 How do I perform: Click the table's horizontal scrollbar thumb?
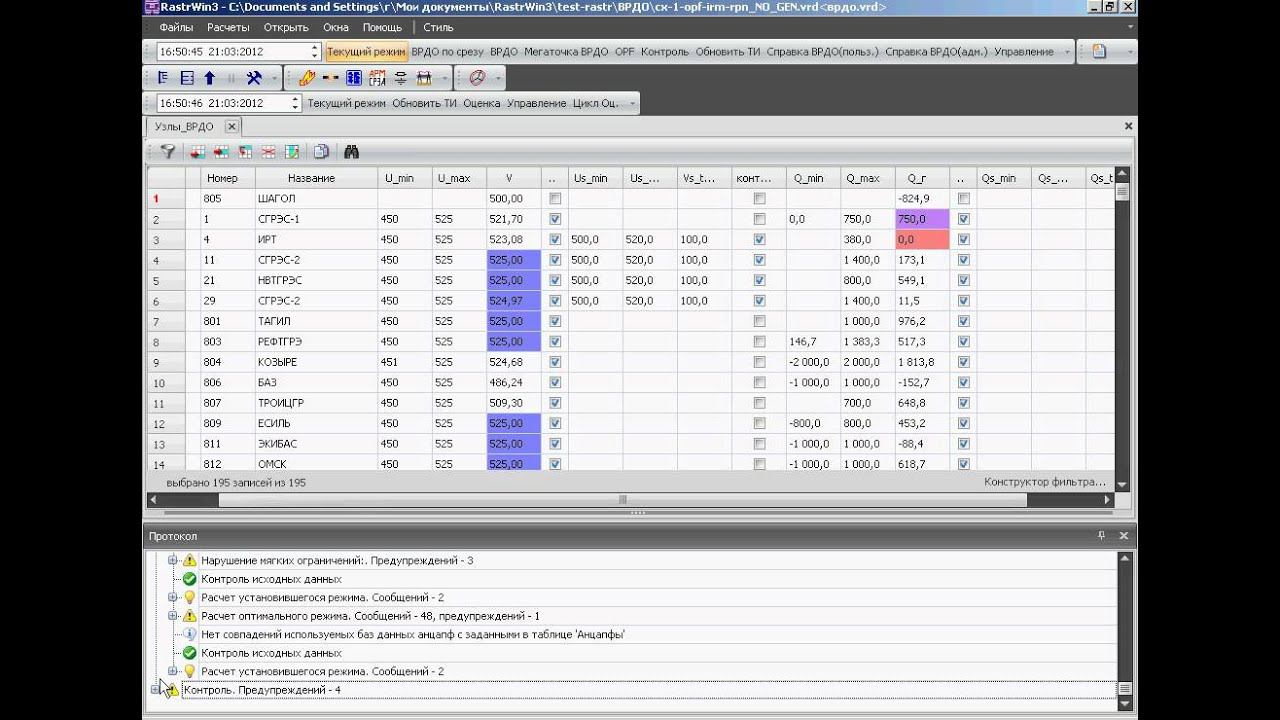(x=622, y=500)
